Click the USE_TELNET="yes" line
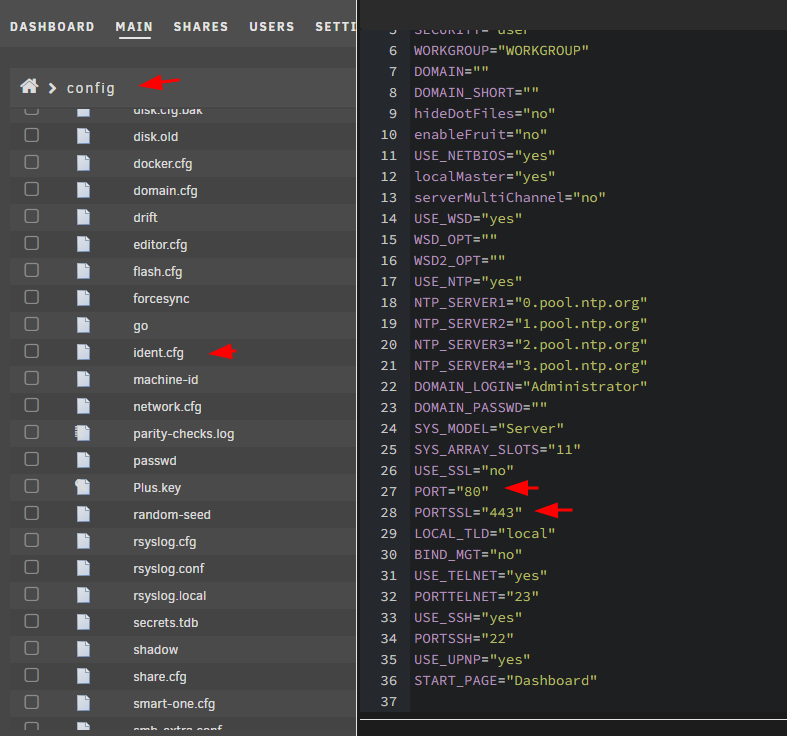Viewport: 787px width, 736px height. (x=480, y=575)
